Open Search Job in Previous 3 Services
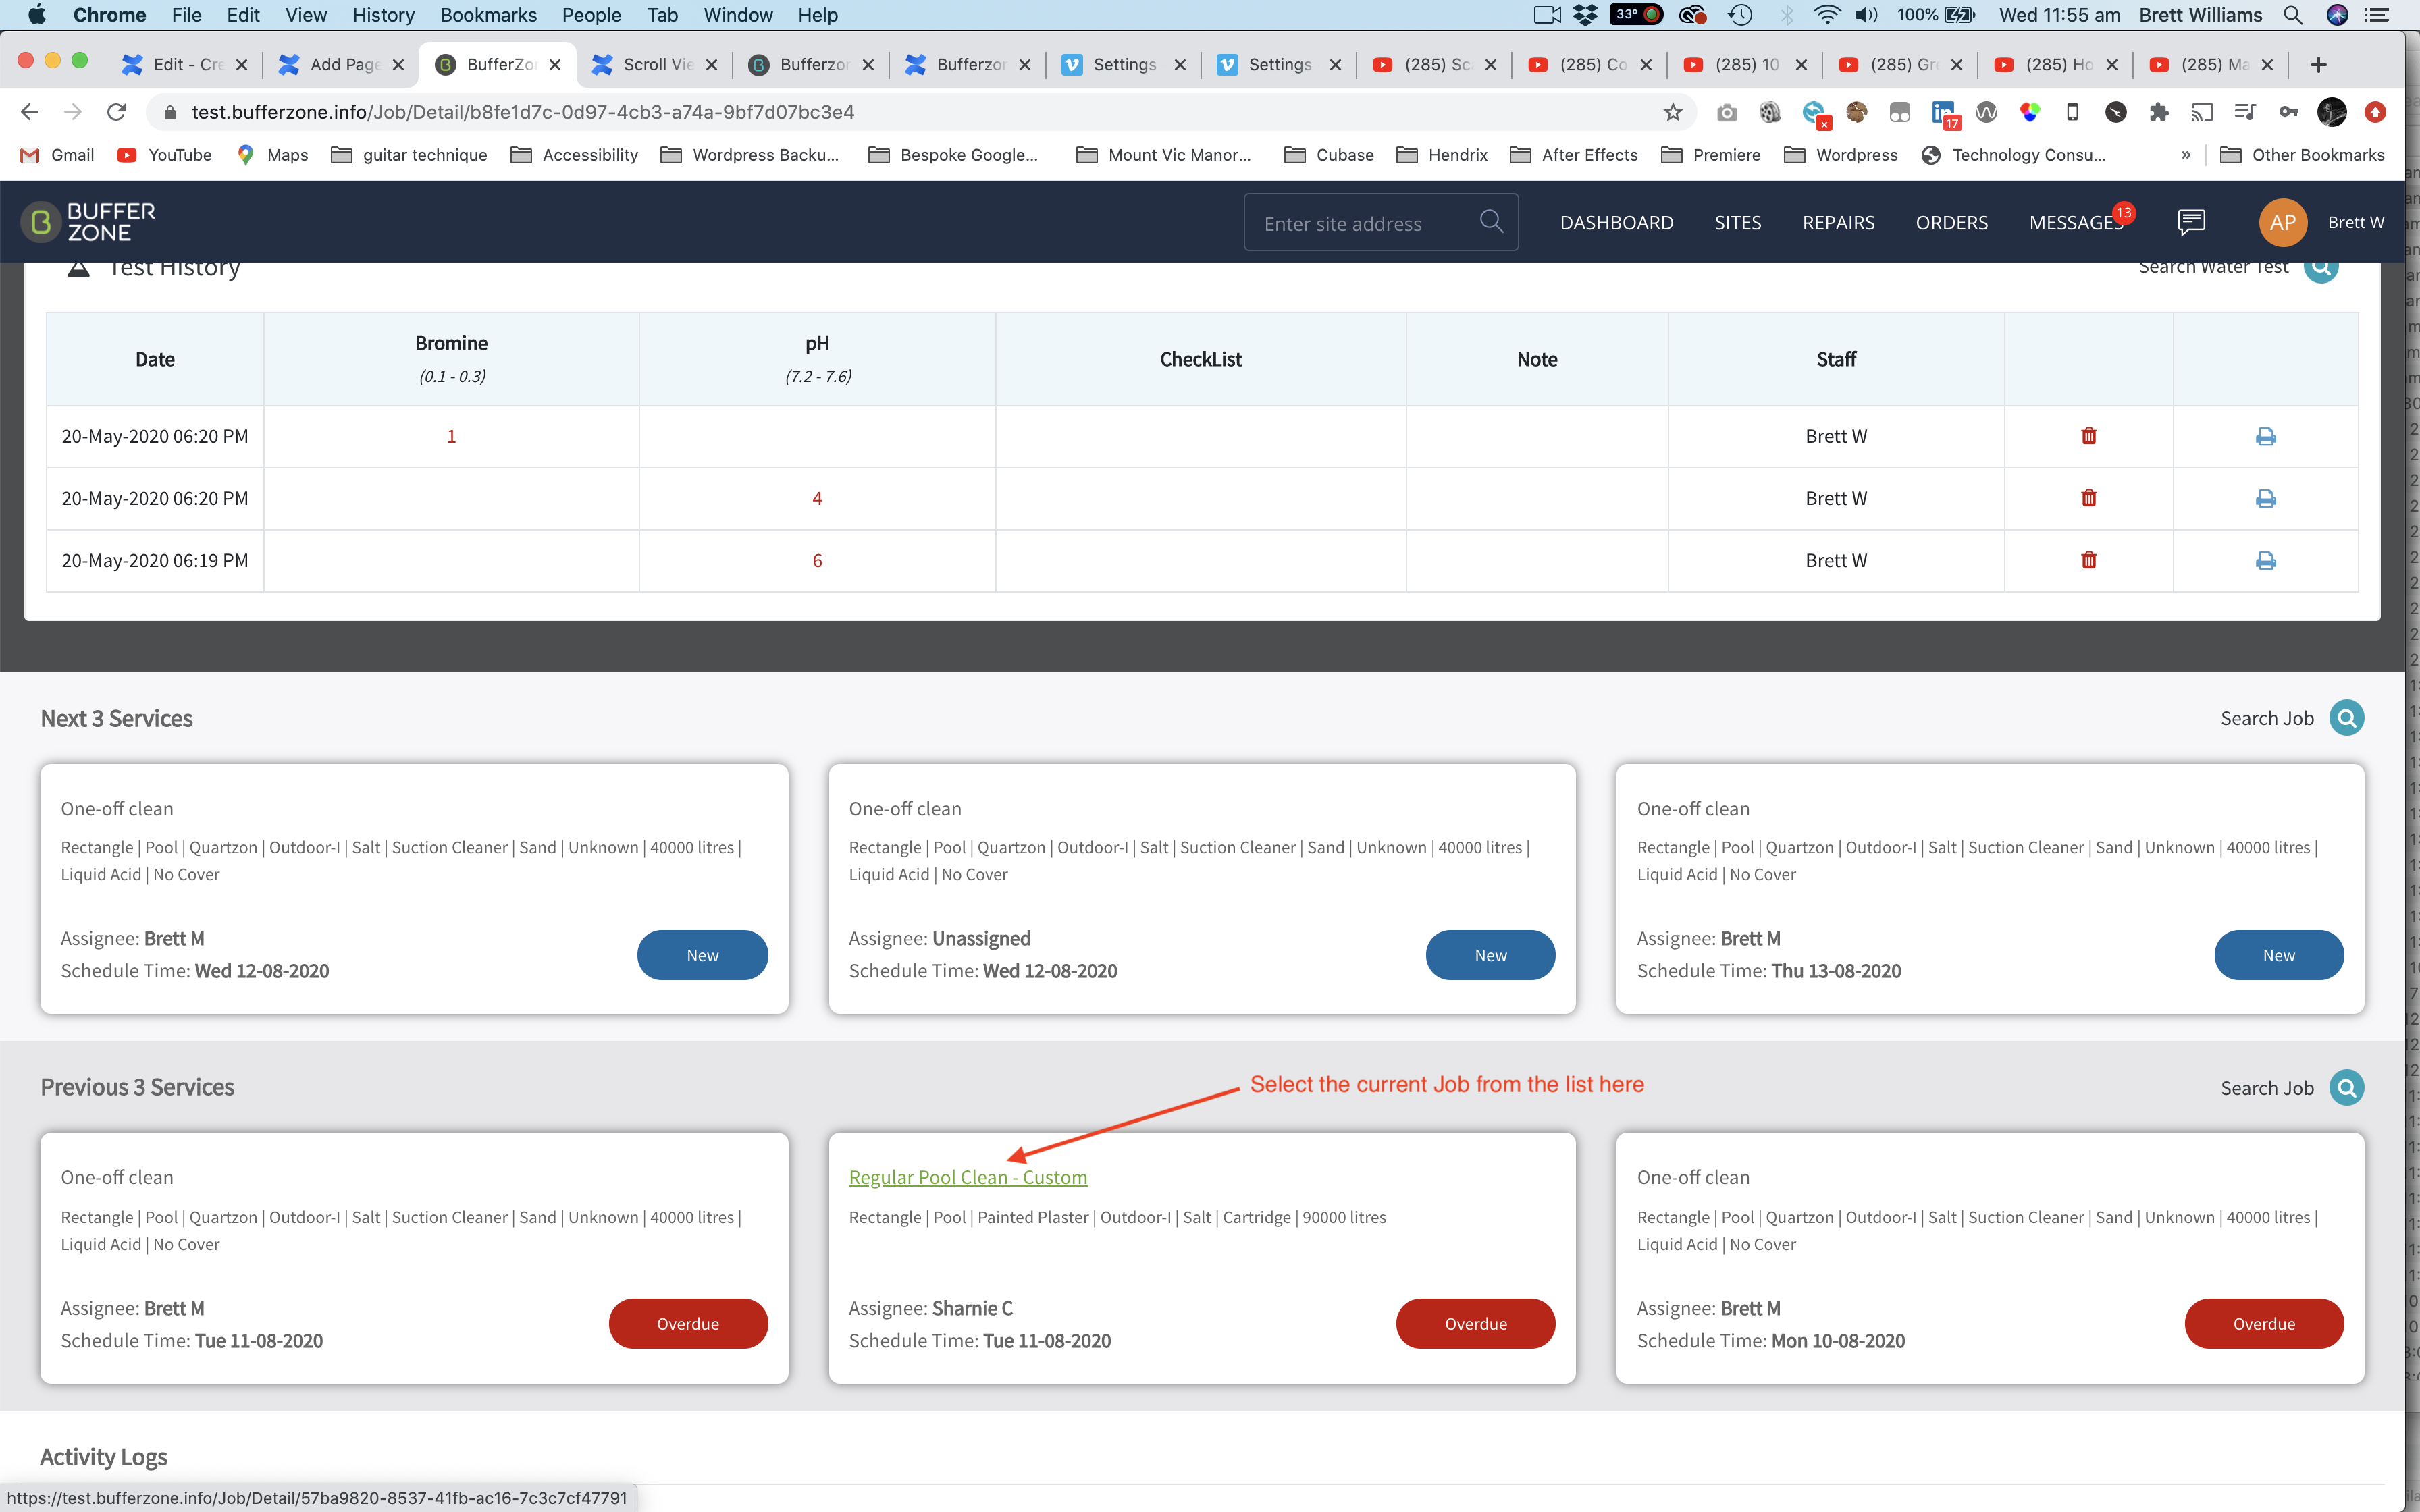Viewport: 2420px width, 1512px height. coord(2346,1087)
